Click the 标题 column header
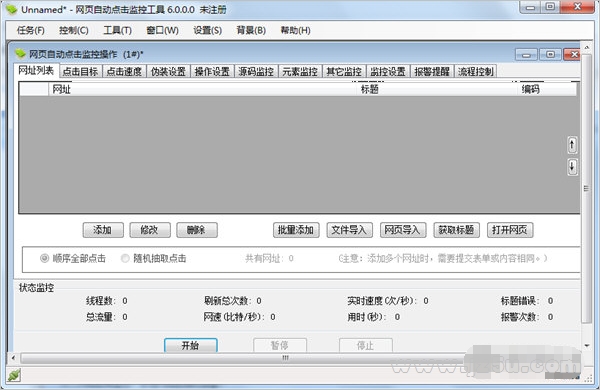Image resolution: width=600 pixels, height=390 pixels. tap(437, 90)
